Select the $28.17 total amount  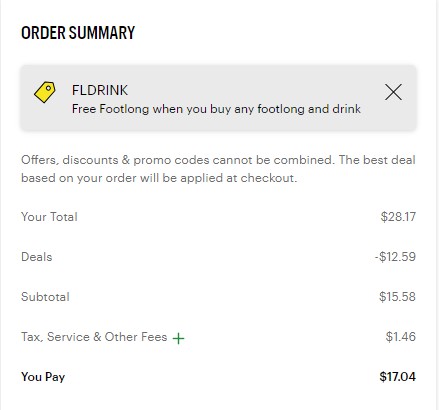[398, 217]
